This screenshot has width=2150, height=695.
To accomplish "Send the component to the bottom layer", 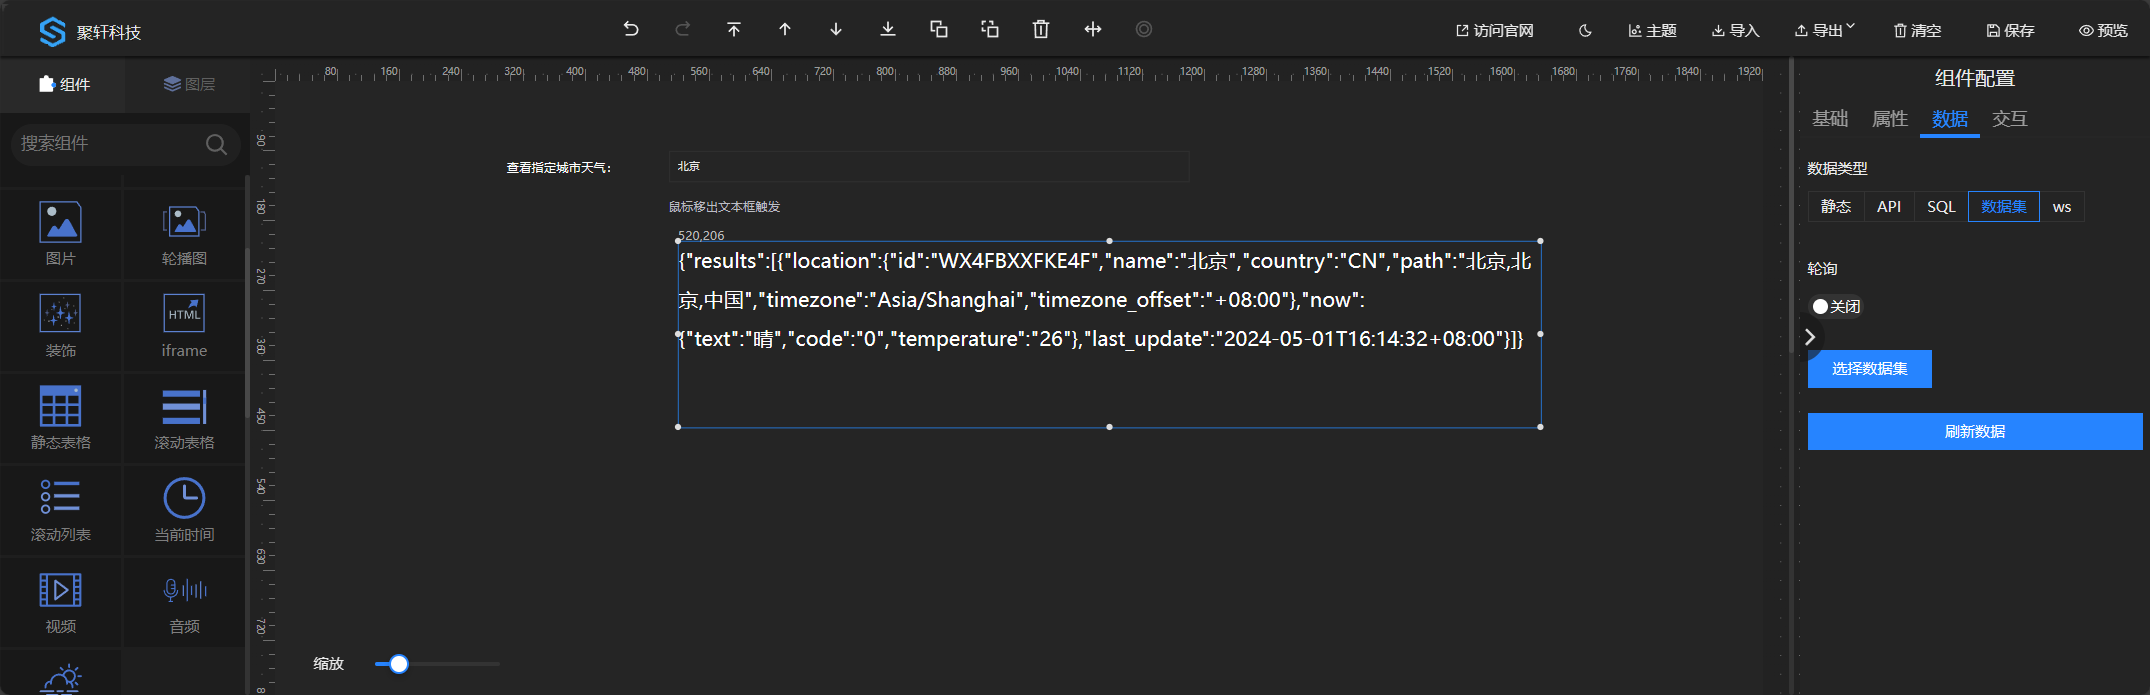I will pyautogui.click(x=888, y=29).
